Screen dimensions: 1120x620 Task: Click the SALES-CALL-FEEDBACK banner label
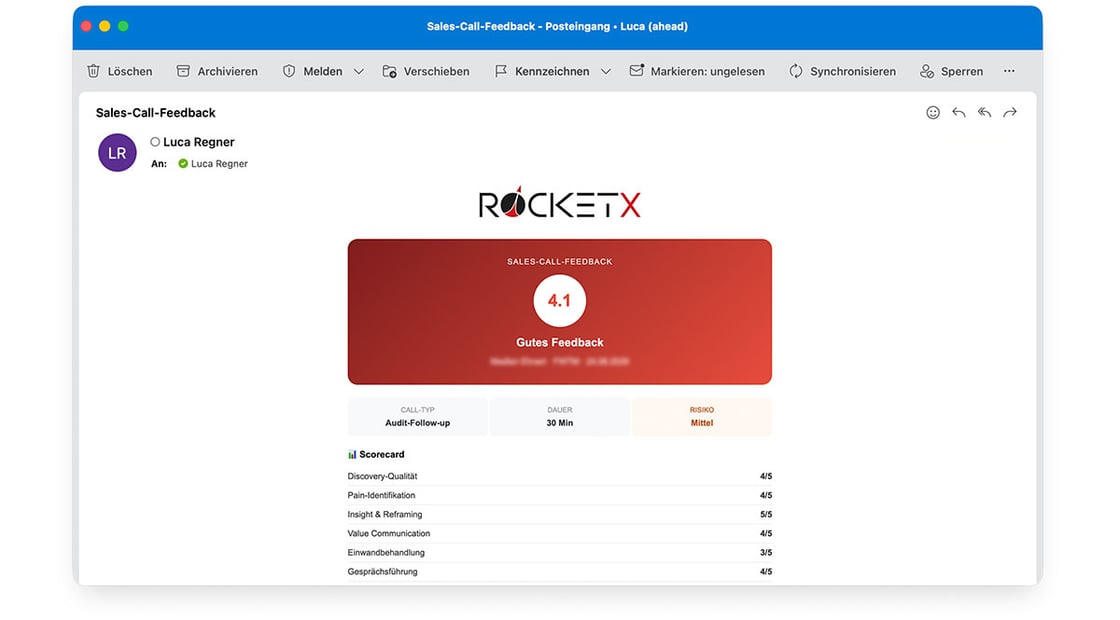pyautogui.click(x=559, y=261)
